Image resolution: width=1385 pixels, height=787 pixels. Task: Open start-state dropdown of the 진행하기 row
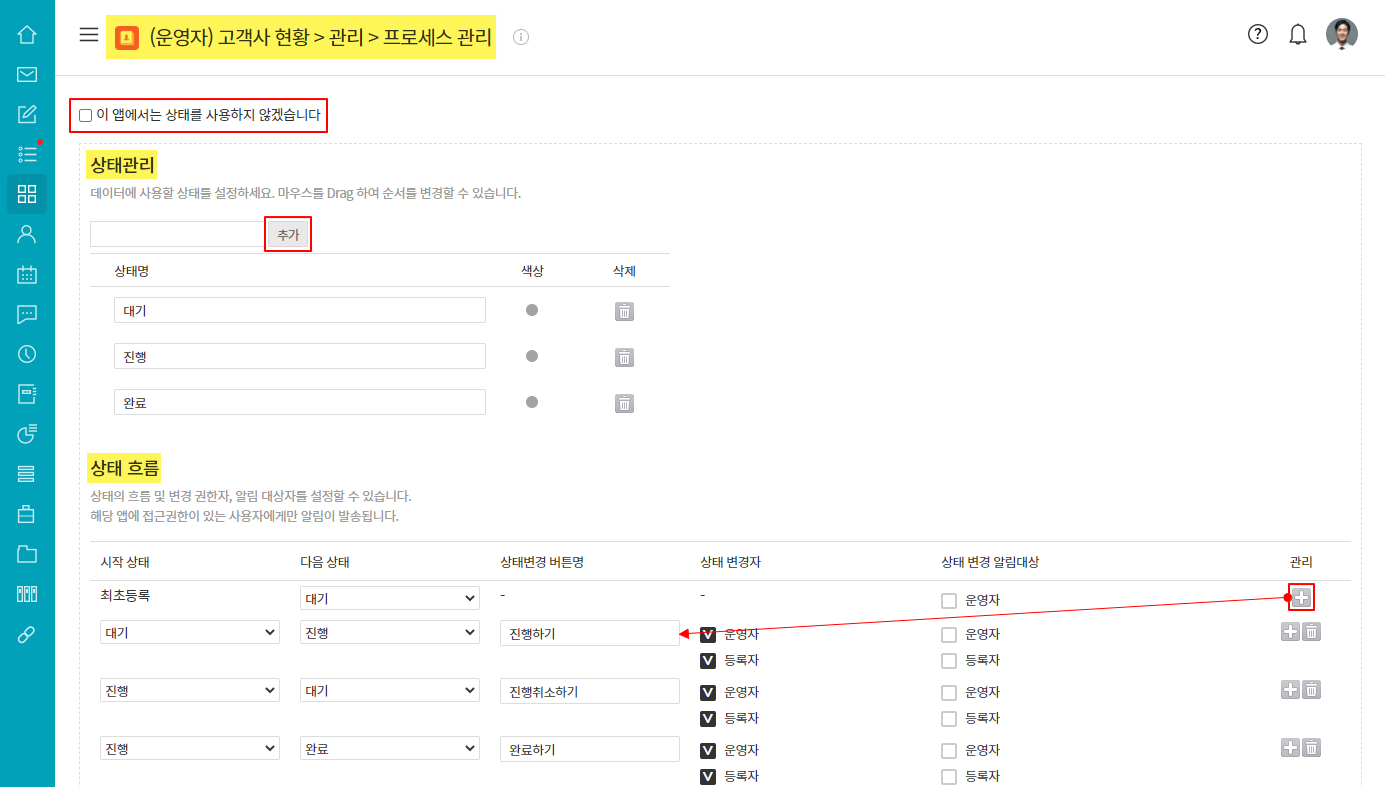[x=190, y=633]
